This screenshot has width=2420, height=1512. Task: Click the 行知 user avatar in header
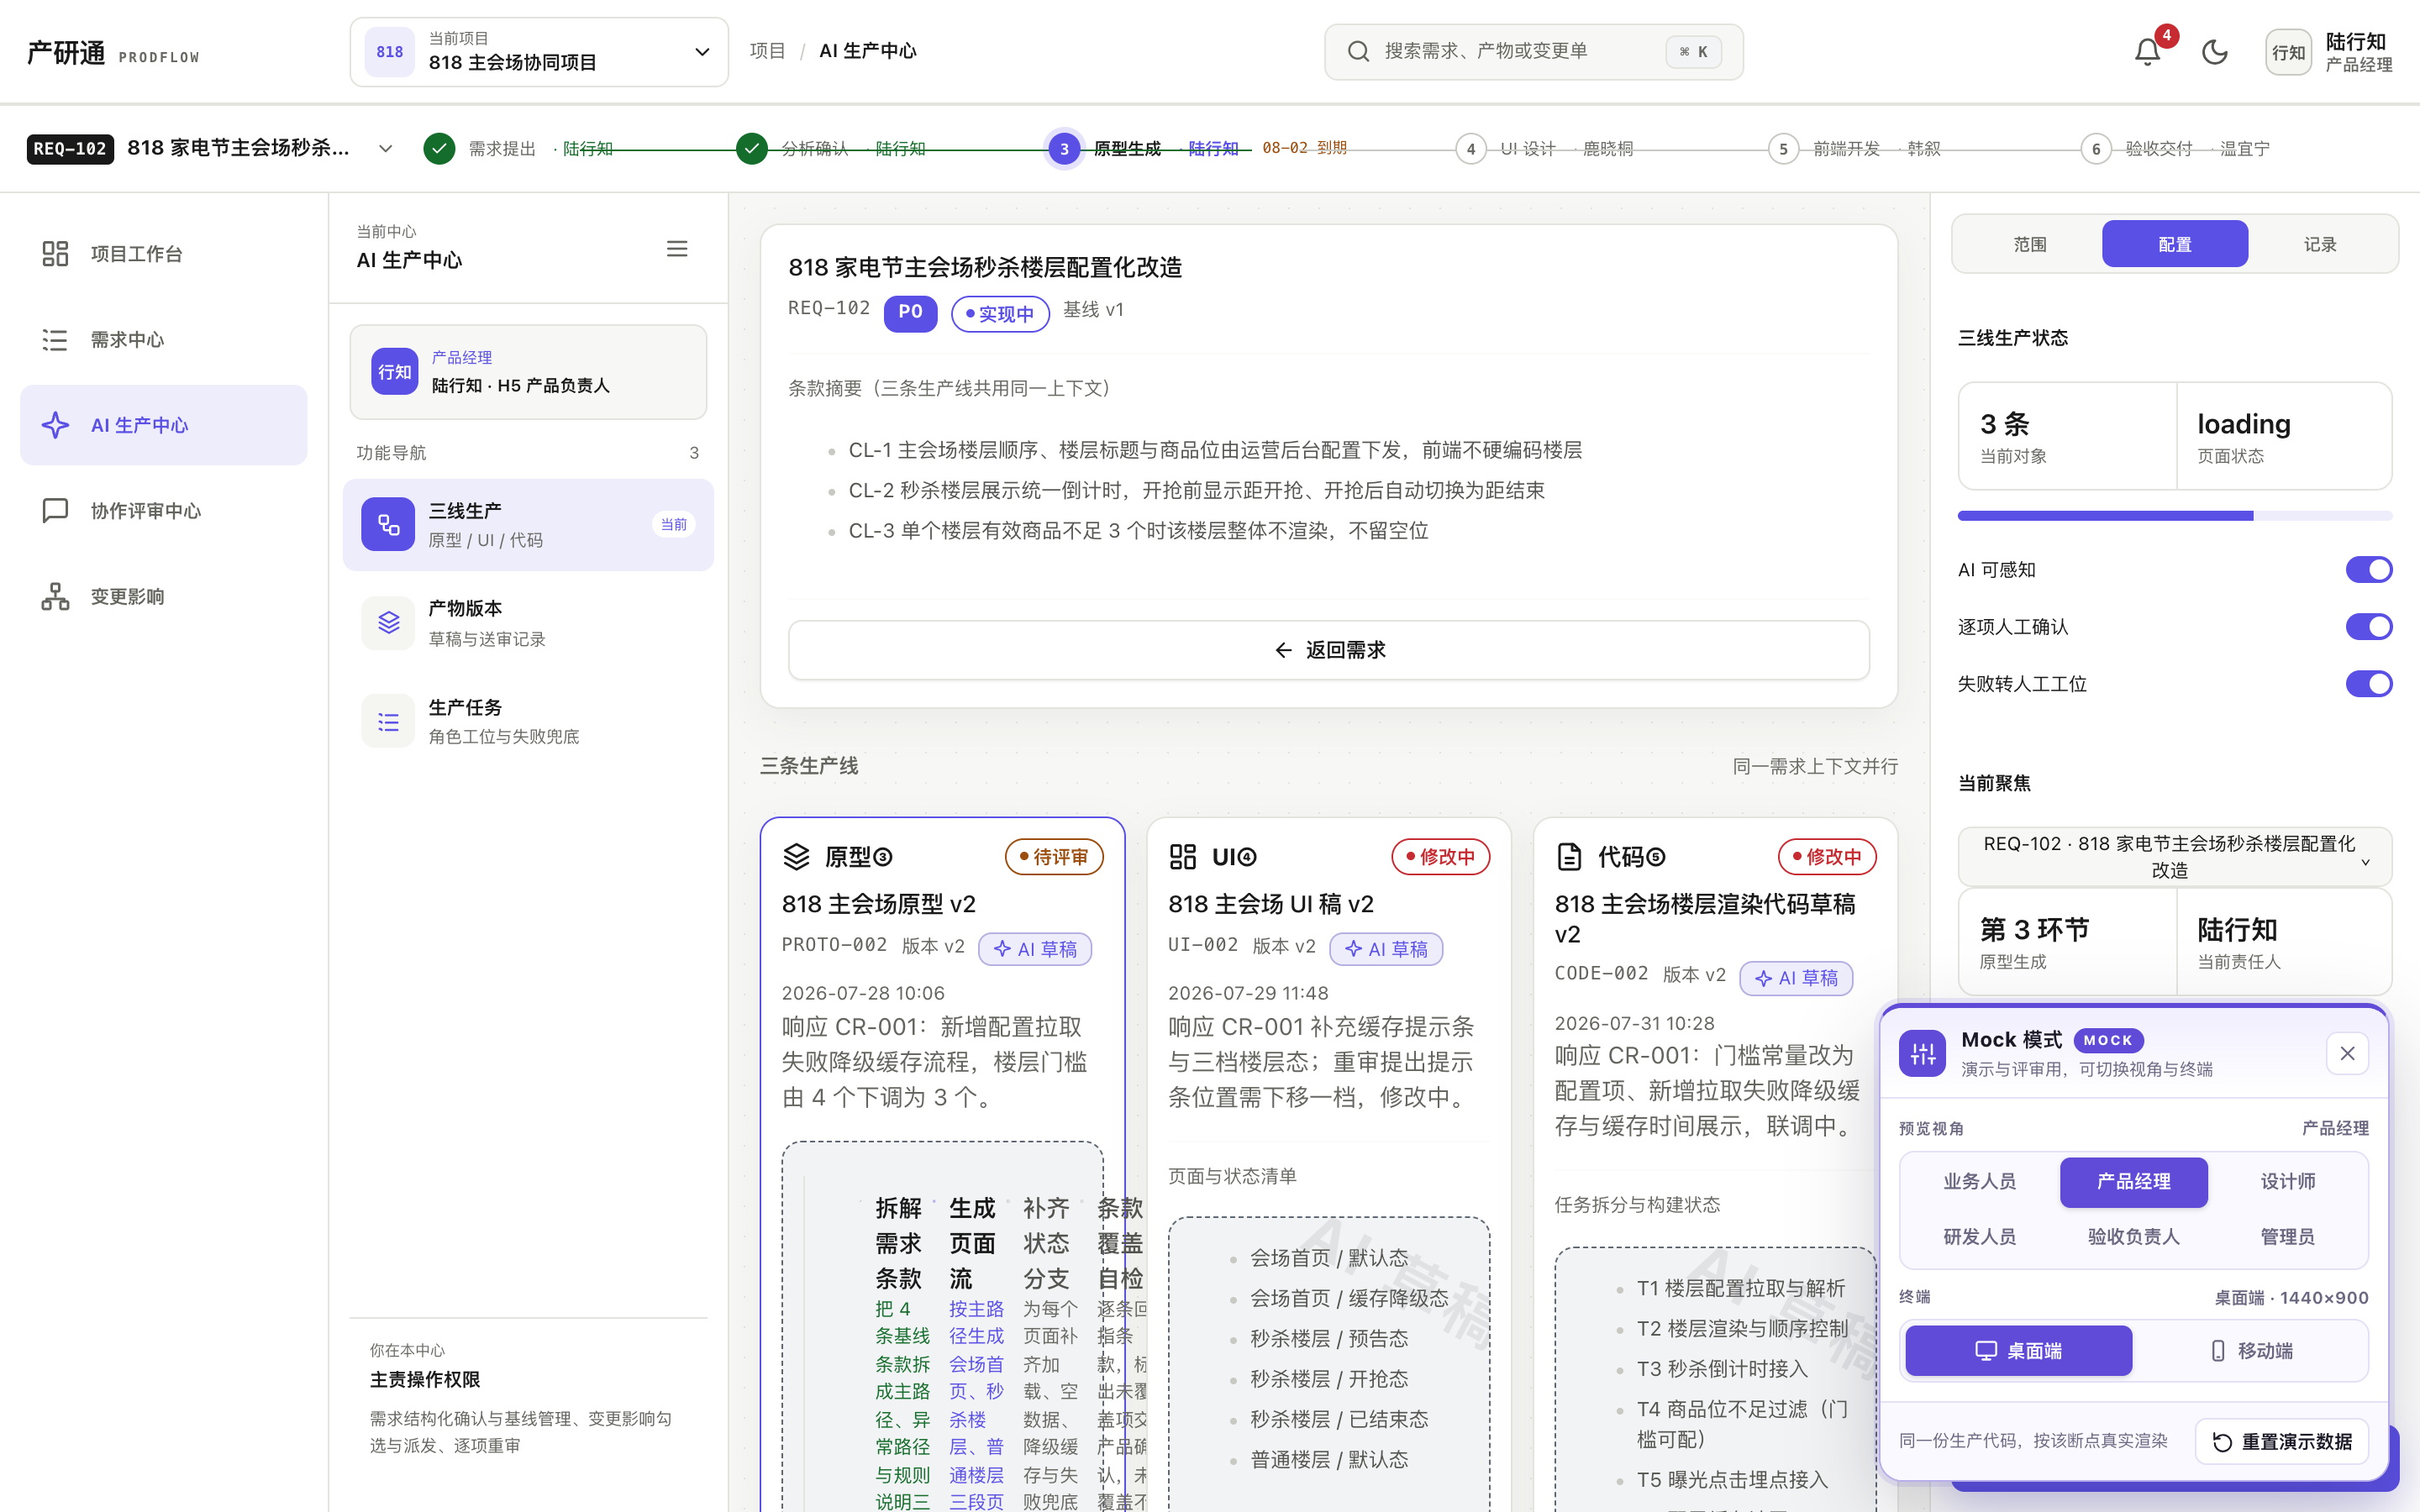tap(2288, 52)
